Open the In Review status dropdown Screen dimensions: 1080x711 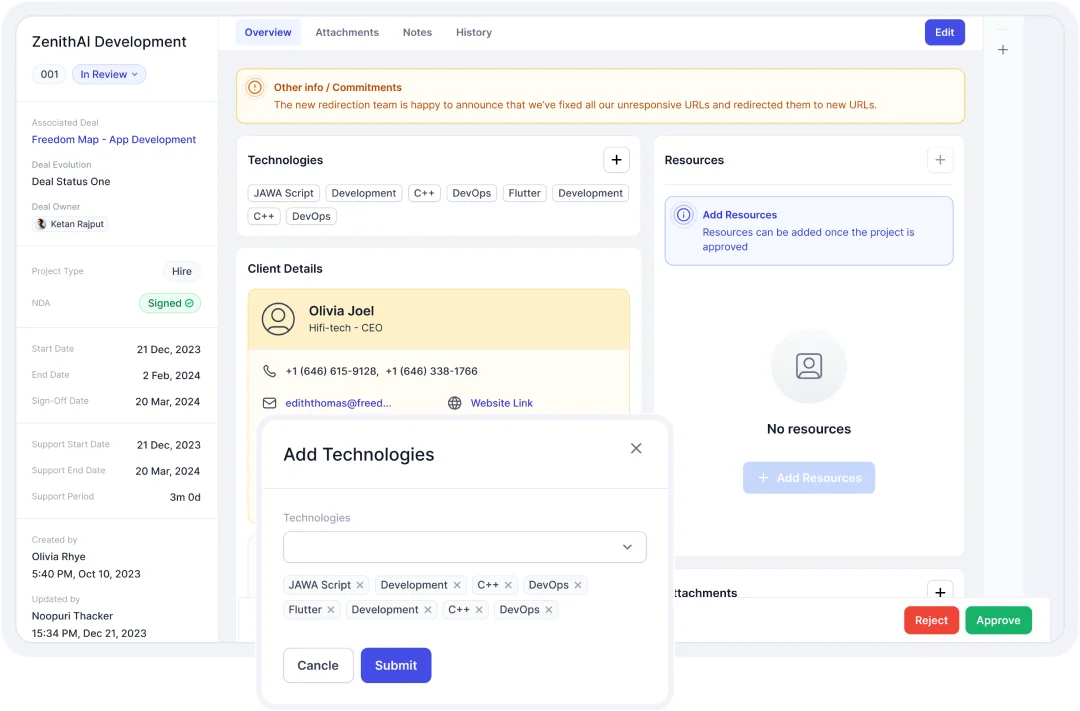109,74
